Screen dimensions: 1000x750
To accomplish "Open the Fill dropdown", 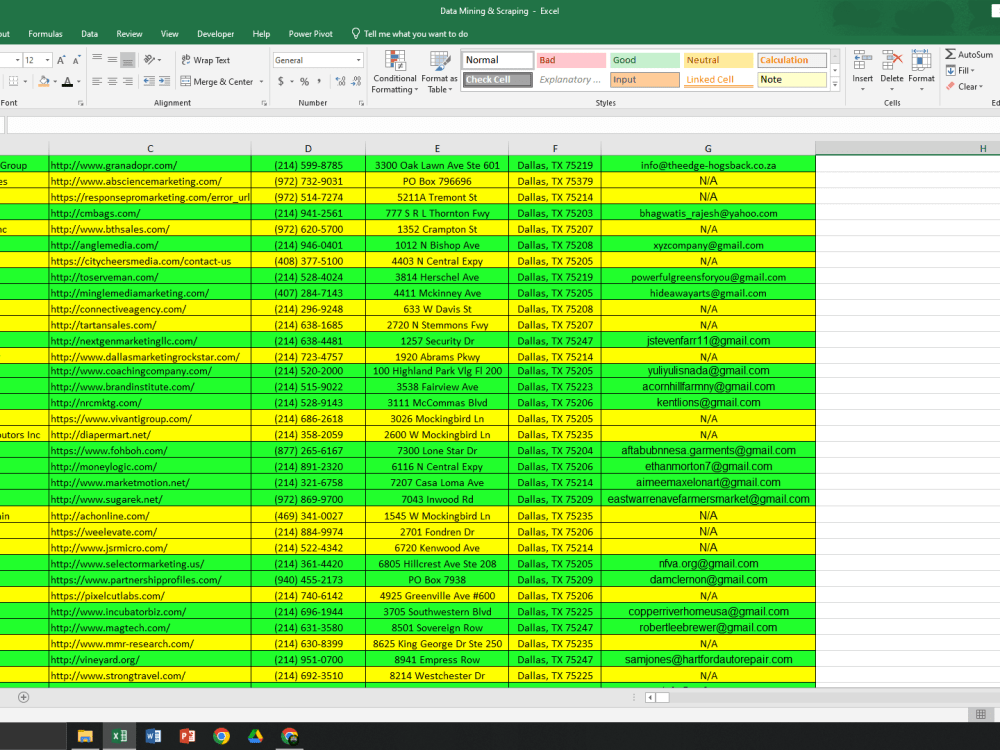I will tap(960, 70).
